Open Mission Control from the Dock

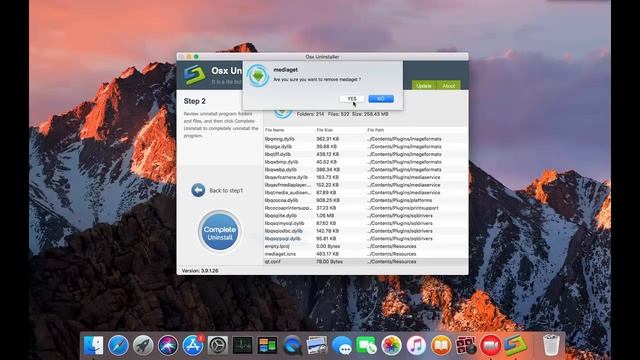click(x=267, y=345)
